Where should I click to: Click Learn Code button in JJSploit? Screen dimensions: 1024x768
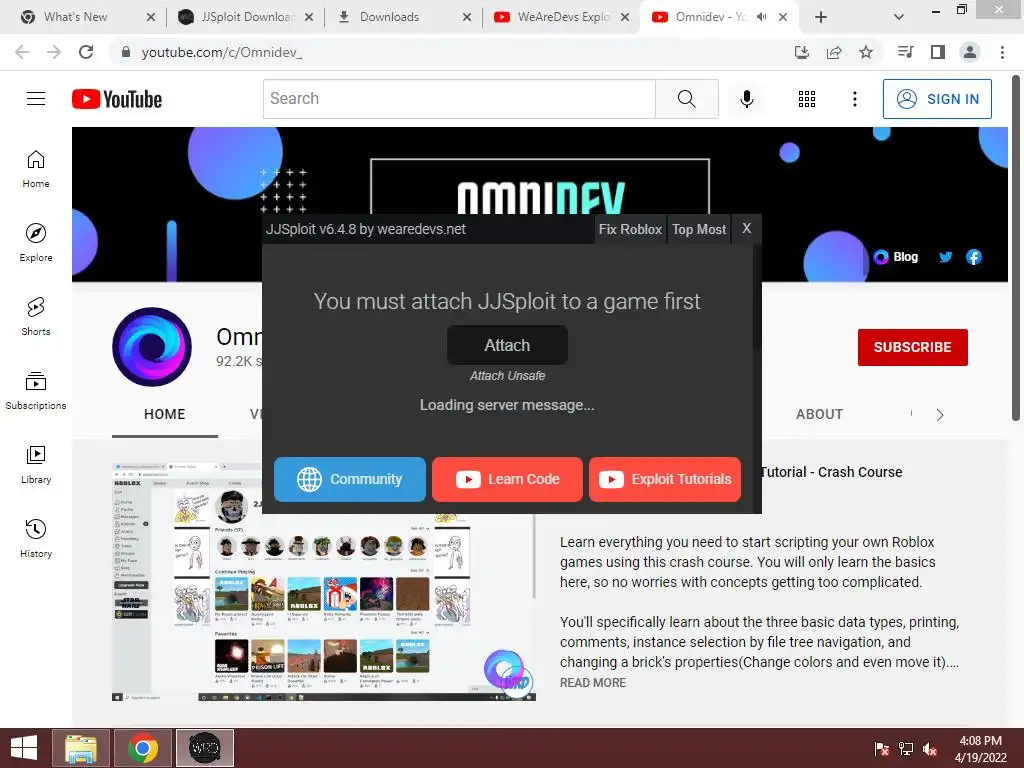click(507, 479)
